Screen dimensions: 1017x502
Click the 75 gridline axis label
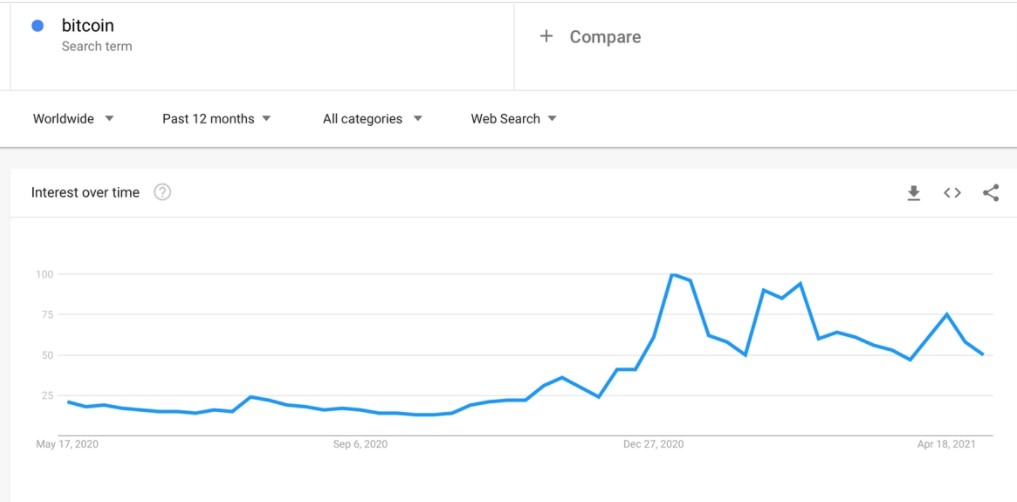(x=43, y=315)
